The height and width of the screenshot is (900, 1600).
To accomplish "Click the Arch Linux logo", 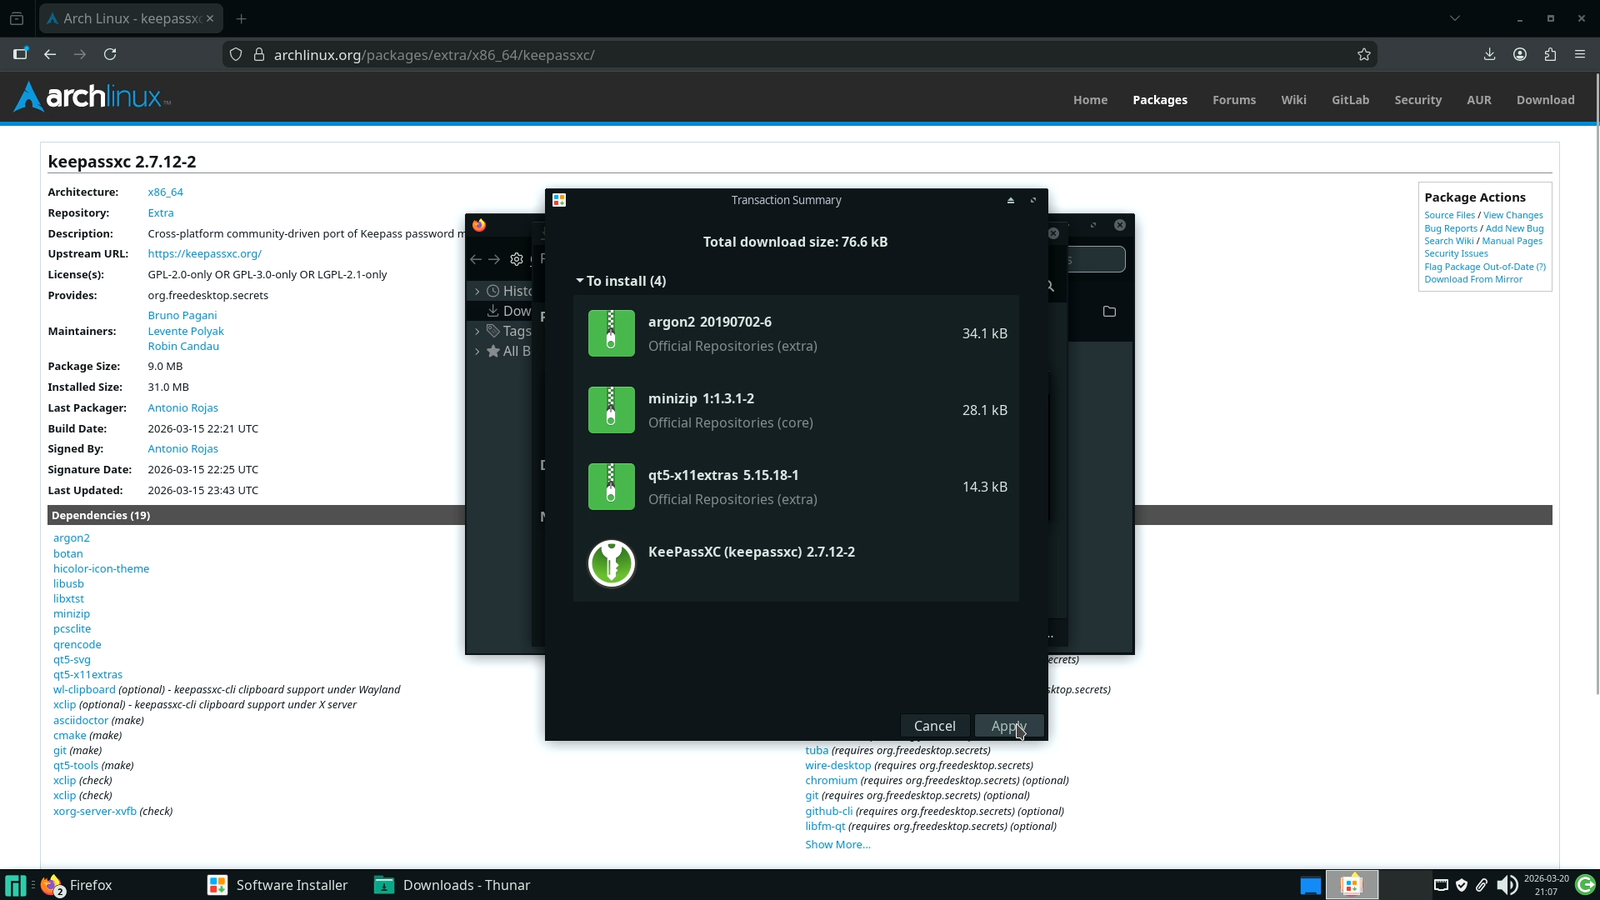I will 92,97.
